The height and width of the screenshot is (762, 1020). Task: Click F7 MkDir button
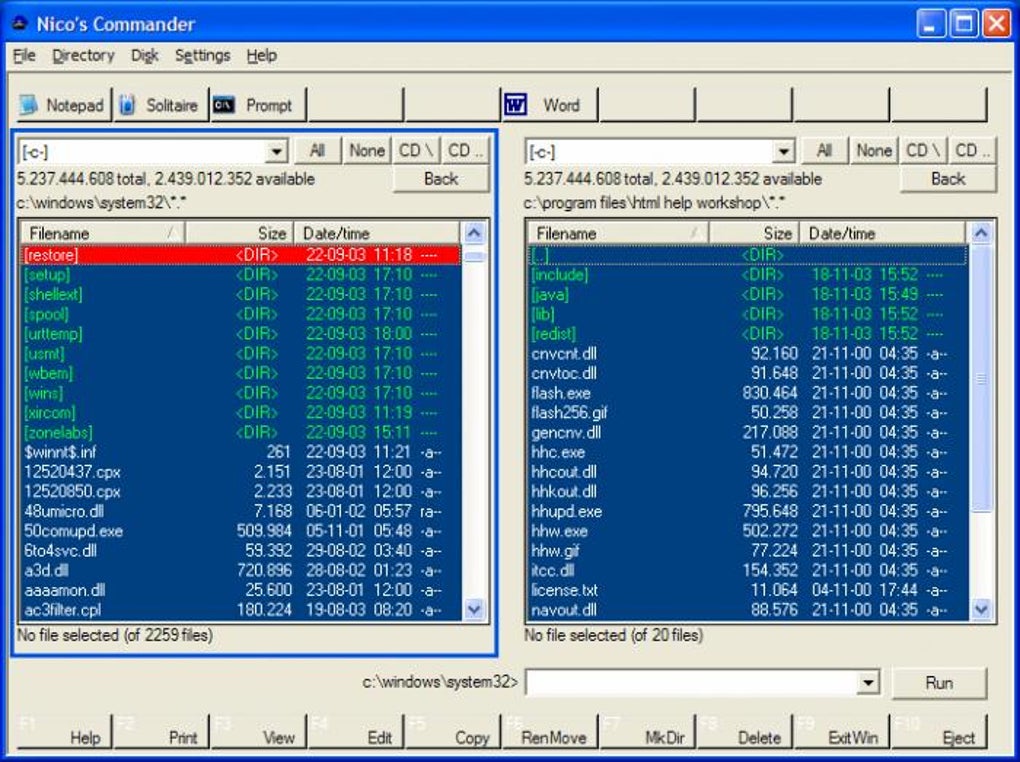pos(647,731)
